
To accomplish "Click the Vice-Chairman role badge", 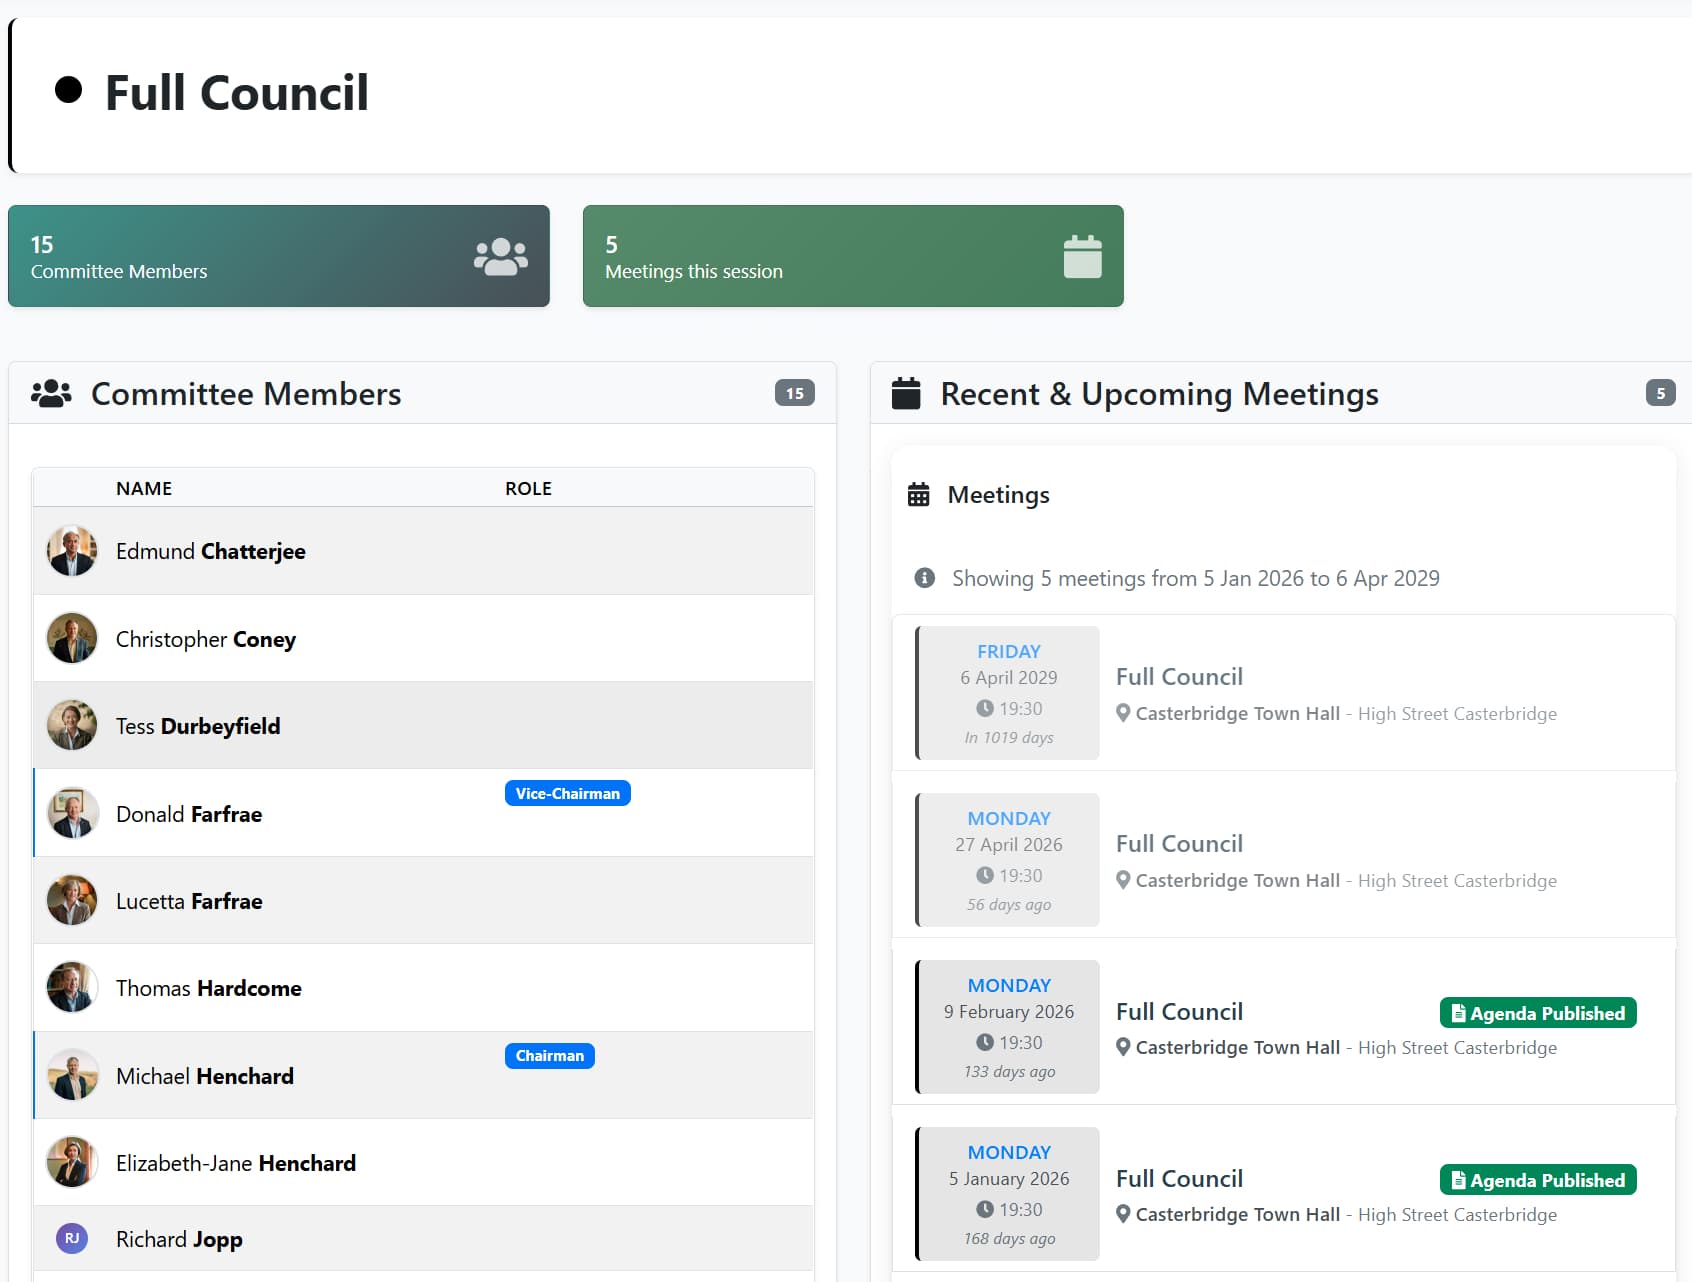I will [567, 793].
